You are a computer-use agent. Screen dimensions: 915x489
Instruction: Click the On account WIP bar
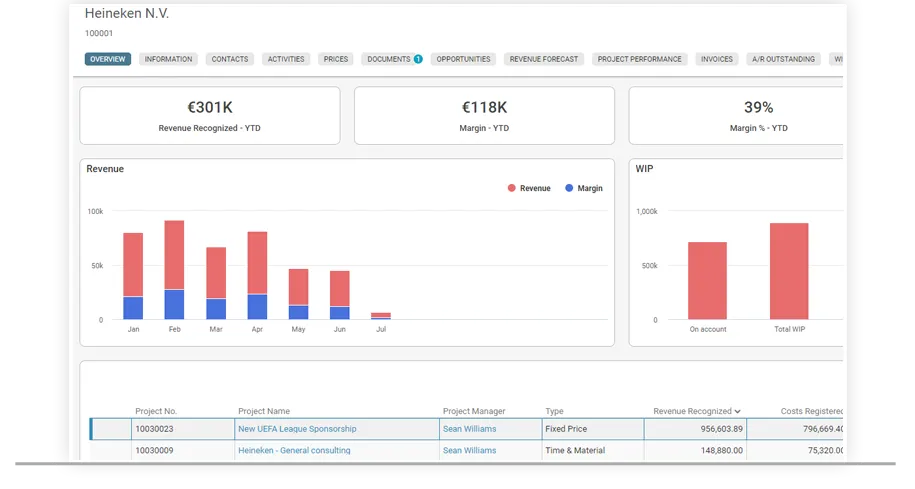[x=707, y=281]
